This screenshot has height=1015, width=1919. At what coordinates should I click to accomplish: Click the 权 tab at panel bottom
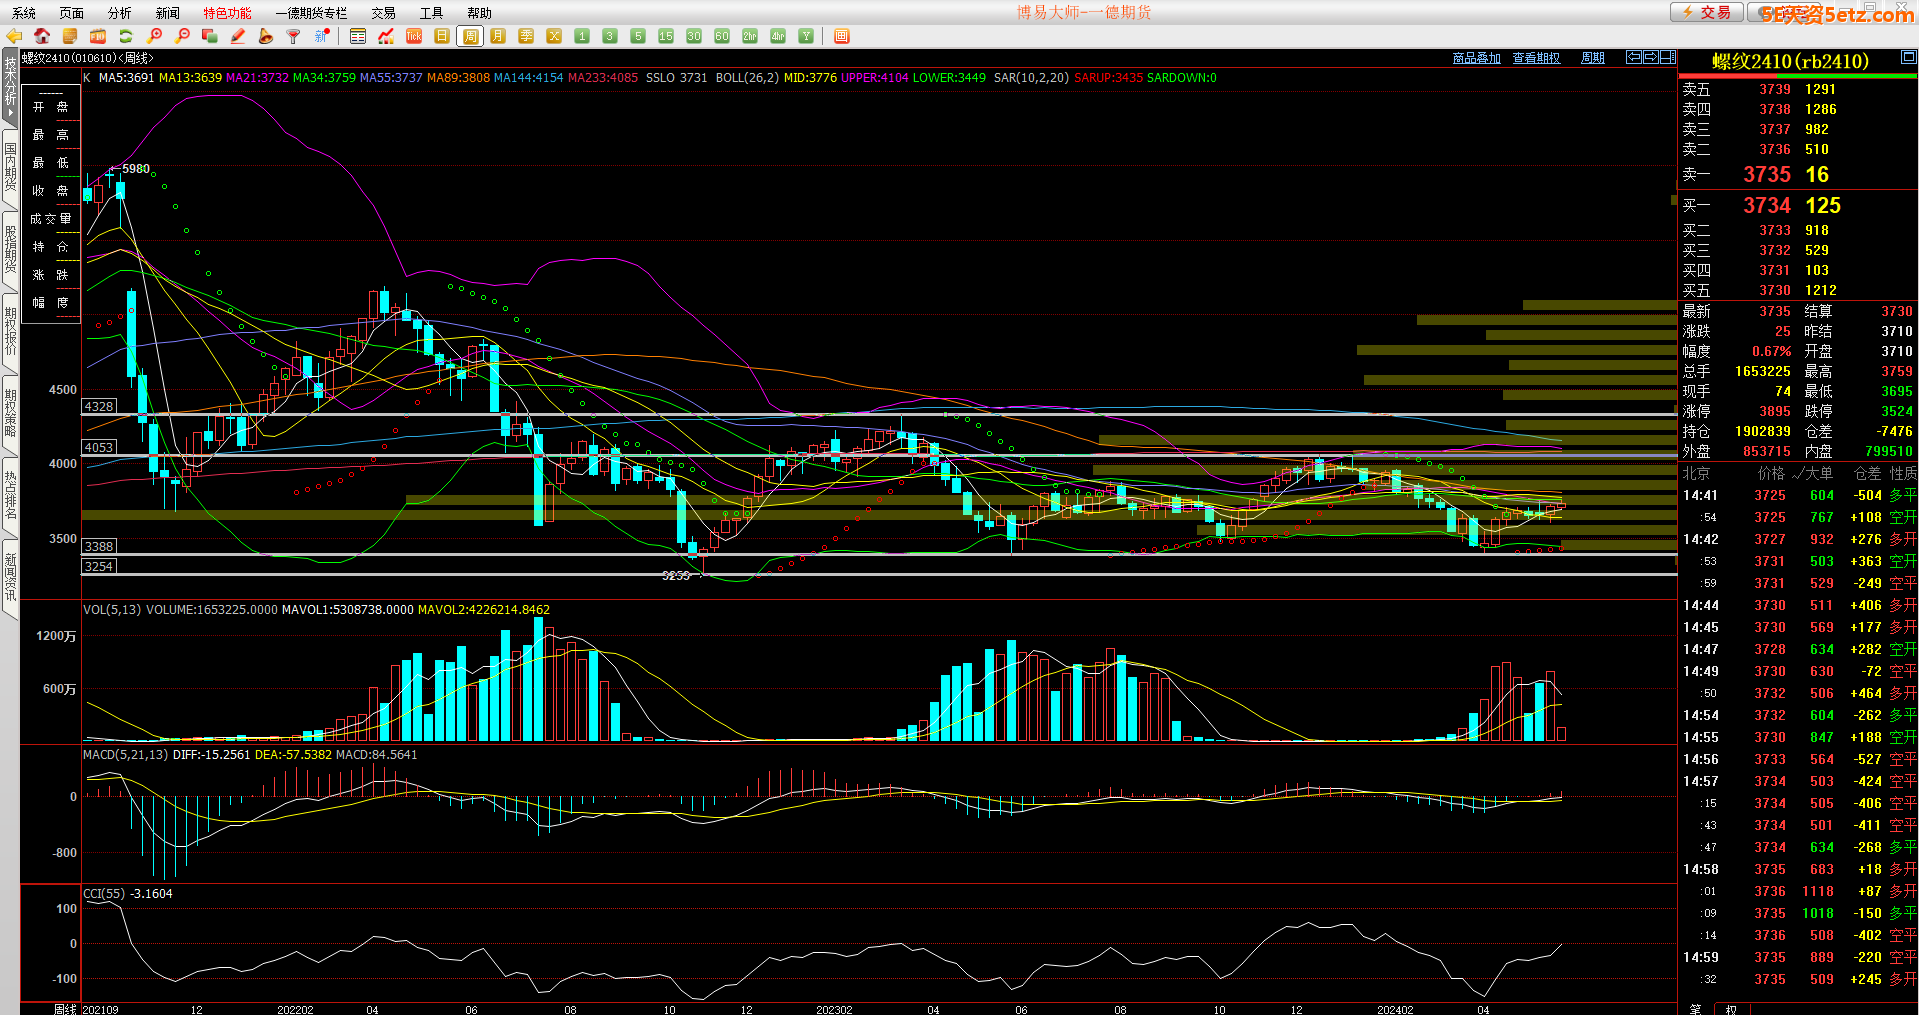pyautogui.click(x=1731, y=1008)
